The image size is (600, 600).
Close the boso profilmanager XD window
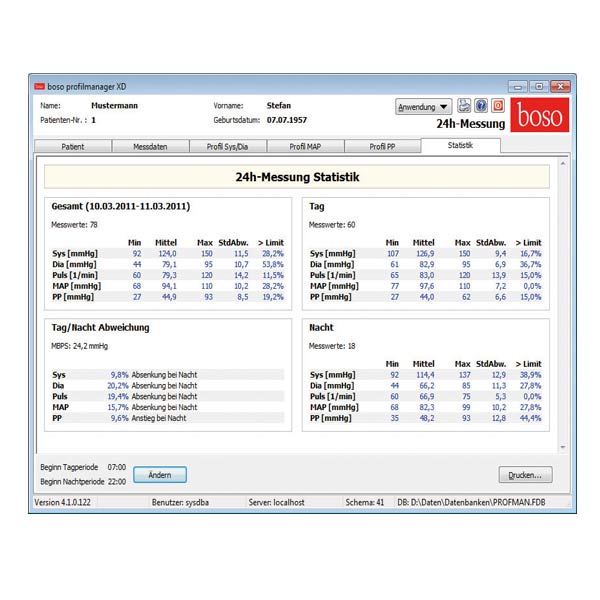560,87
